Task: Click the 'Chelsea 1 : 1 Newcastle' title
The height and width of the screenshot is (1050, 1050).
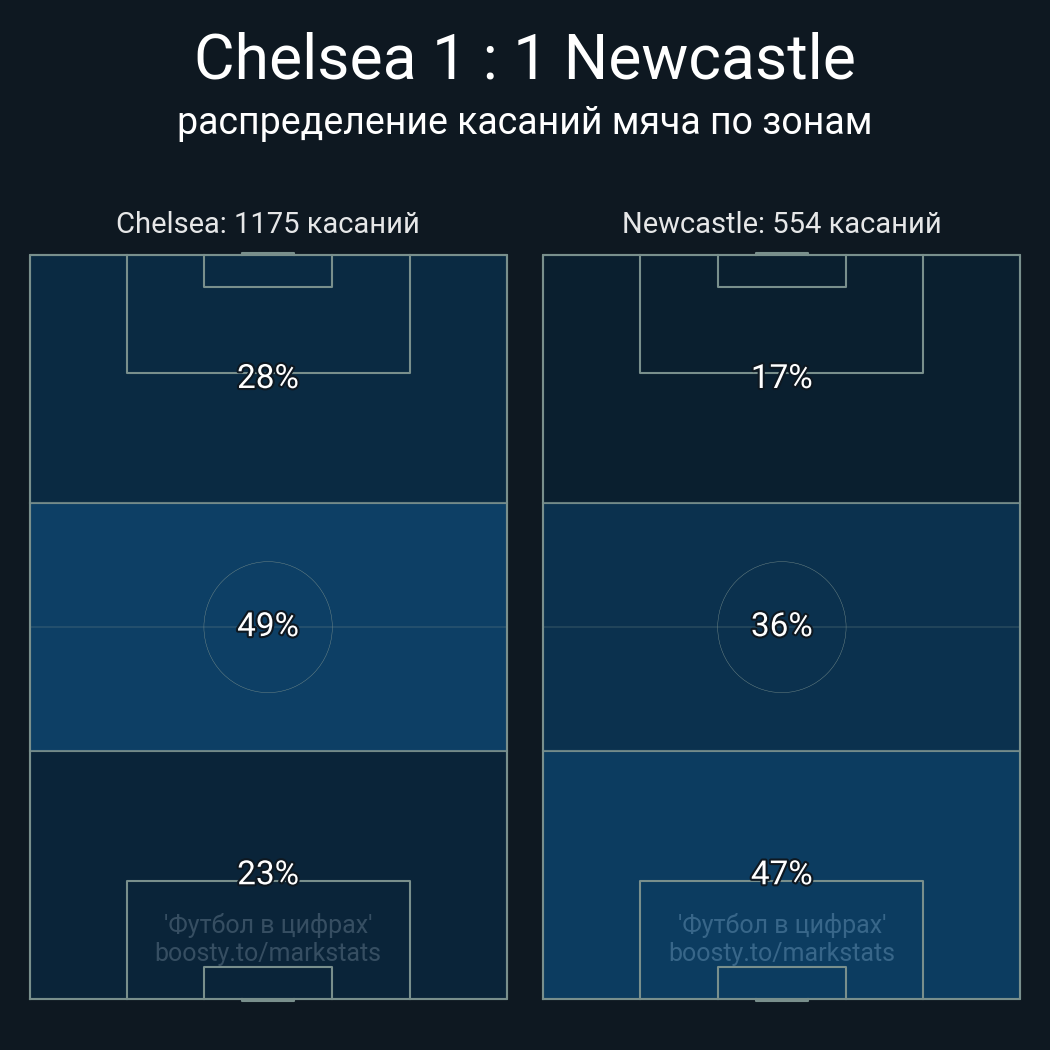Action: [x=524, y=58]
